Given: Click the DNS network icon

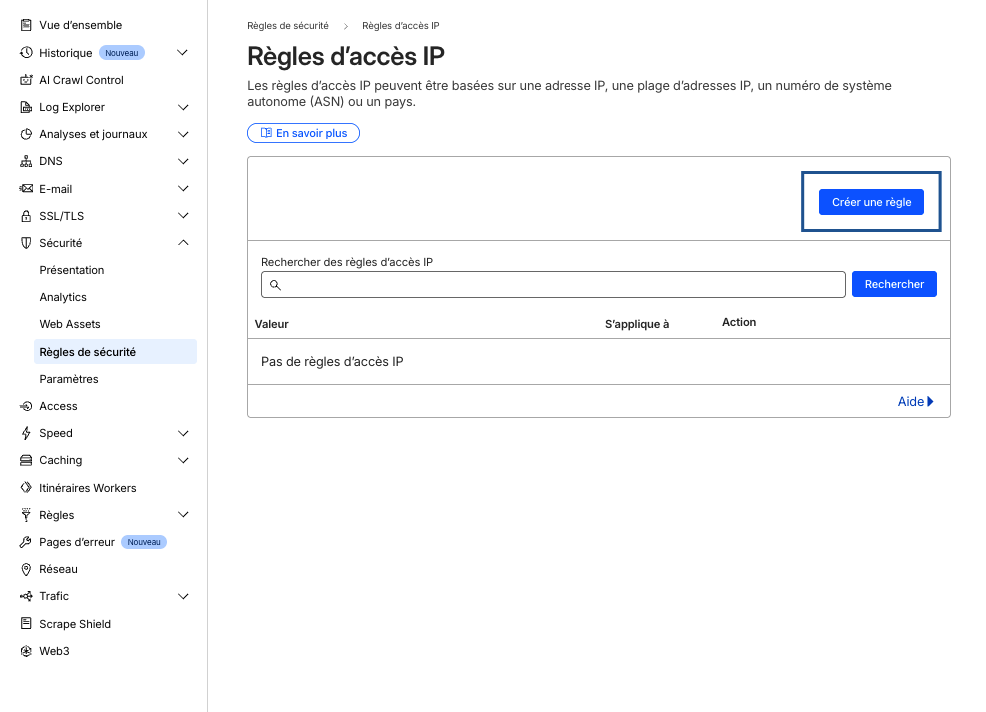Looking at the screenshot, I should tap(26, 161).
